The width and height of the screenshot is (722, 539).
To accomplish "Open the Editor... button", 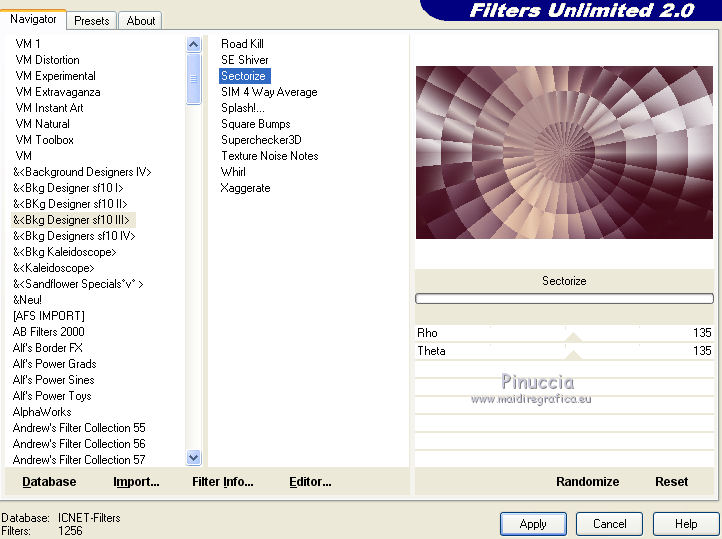I will 310,481.
